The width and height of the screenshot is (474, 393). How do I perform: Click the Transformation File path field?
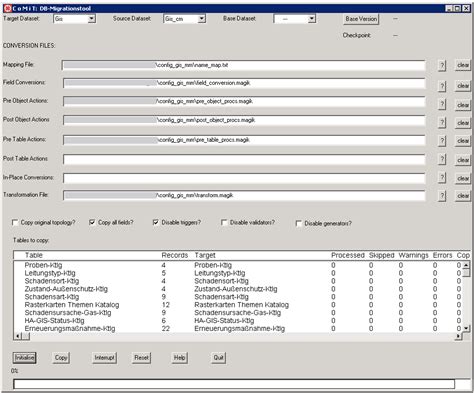244,195
